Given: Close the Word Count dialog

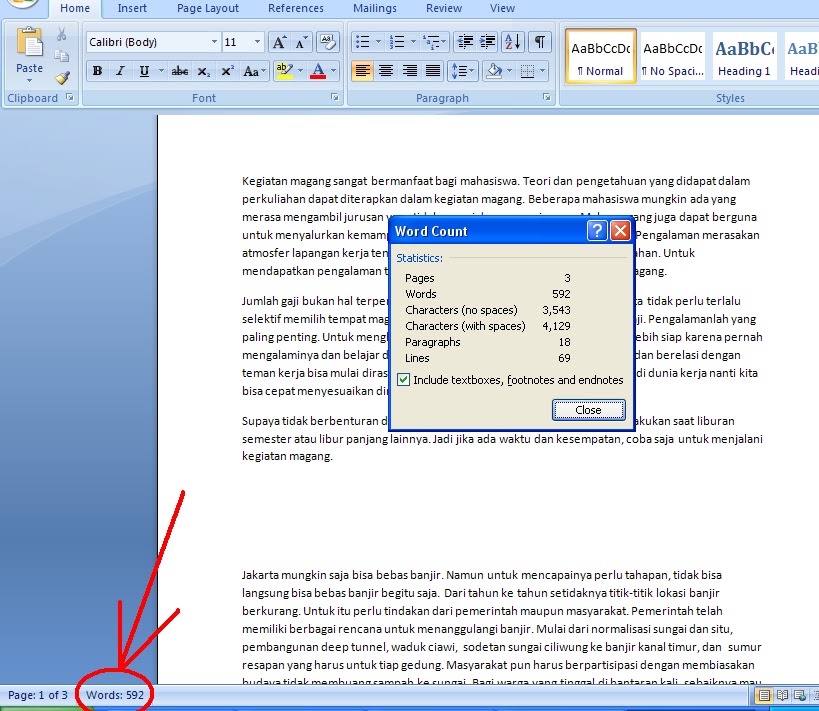Looking at the screenshot, I should 588,409.
